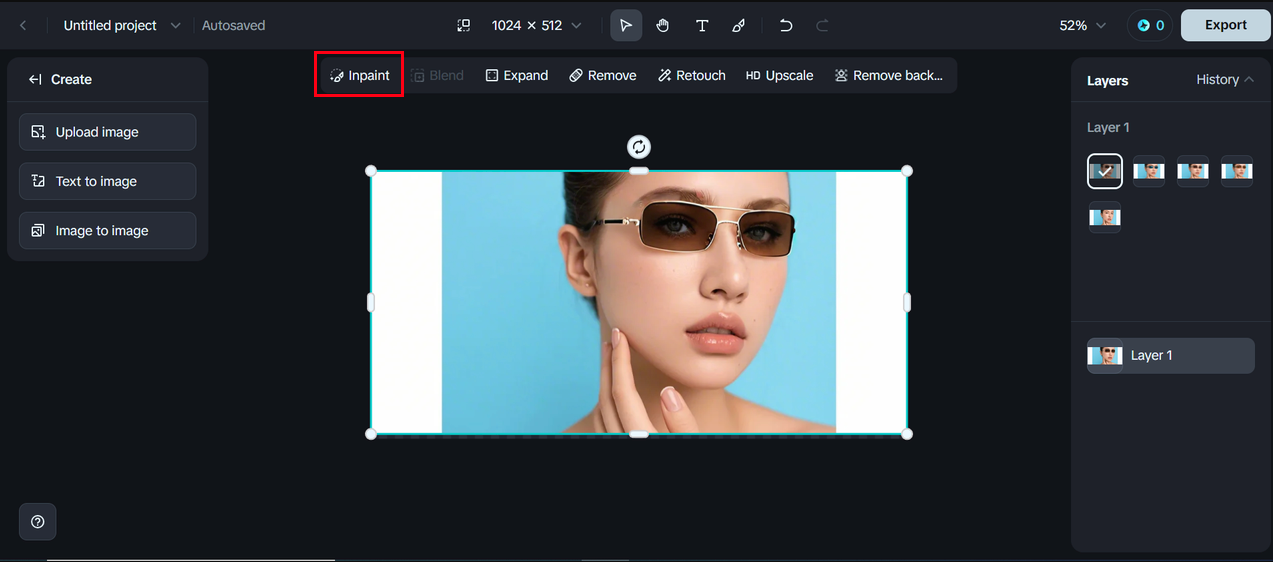Select the fourth version thumbnail
This screenshot has width=1273, height=562.
point(1237,171)
